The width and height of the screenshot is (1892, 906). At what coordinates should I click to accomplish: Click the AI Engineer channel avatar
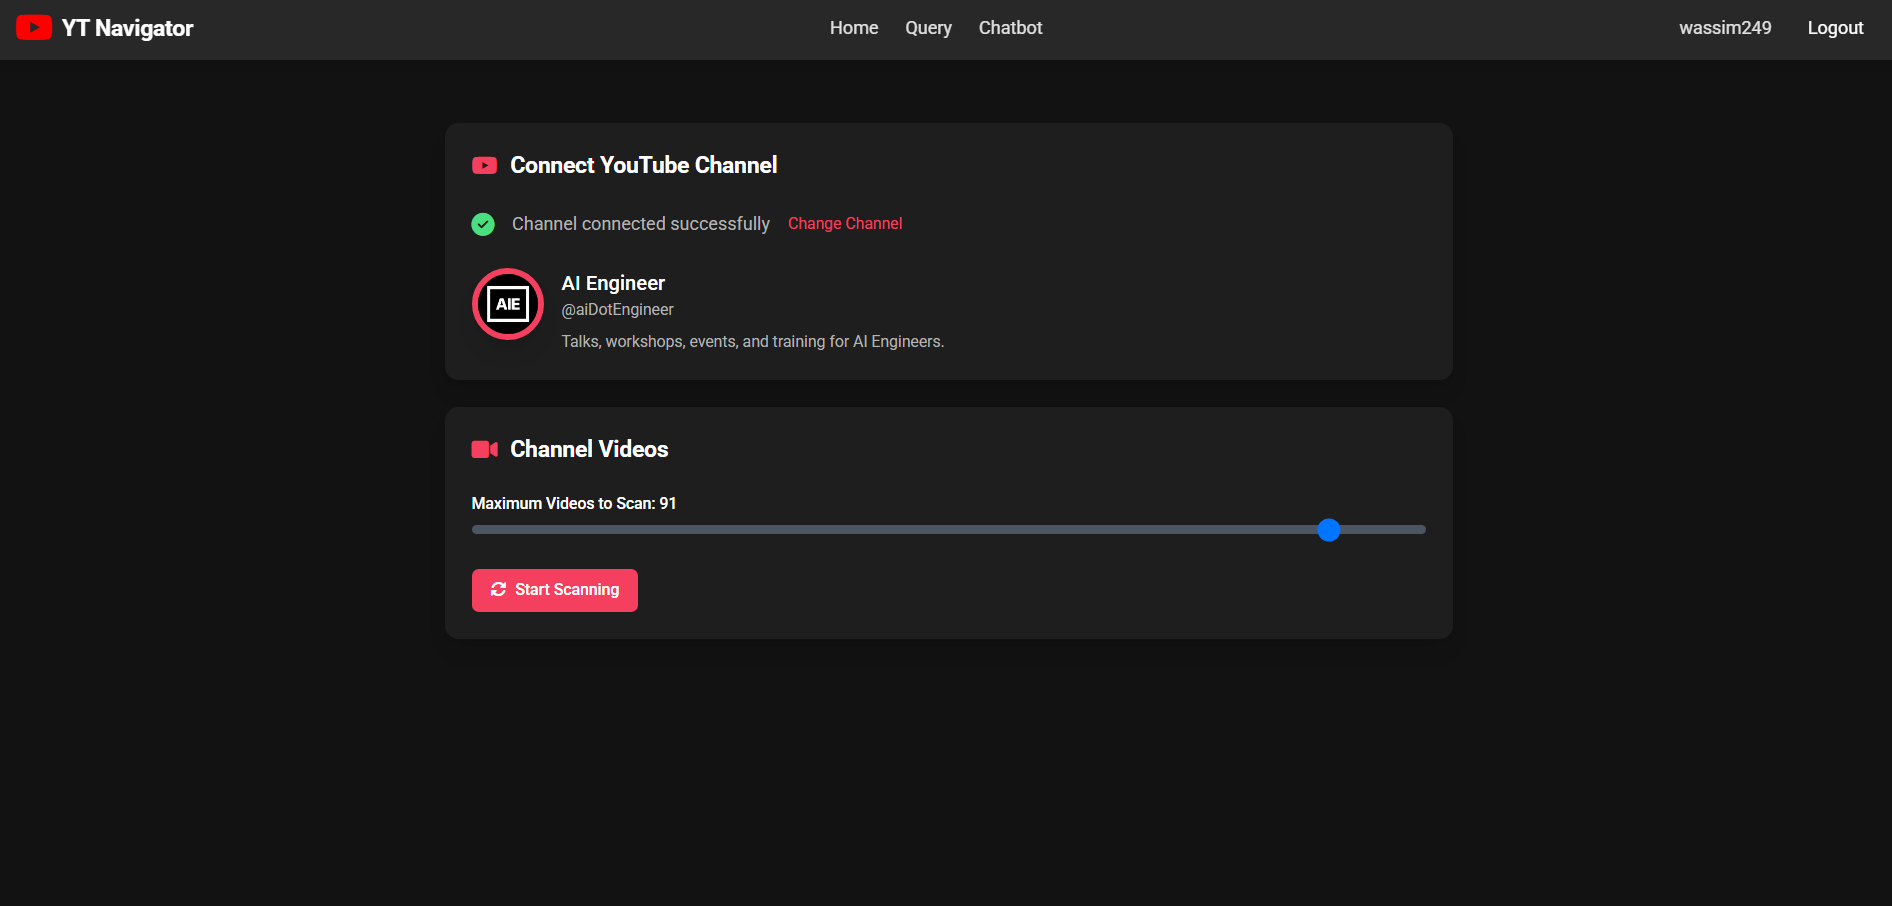(x=508, y=304)
